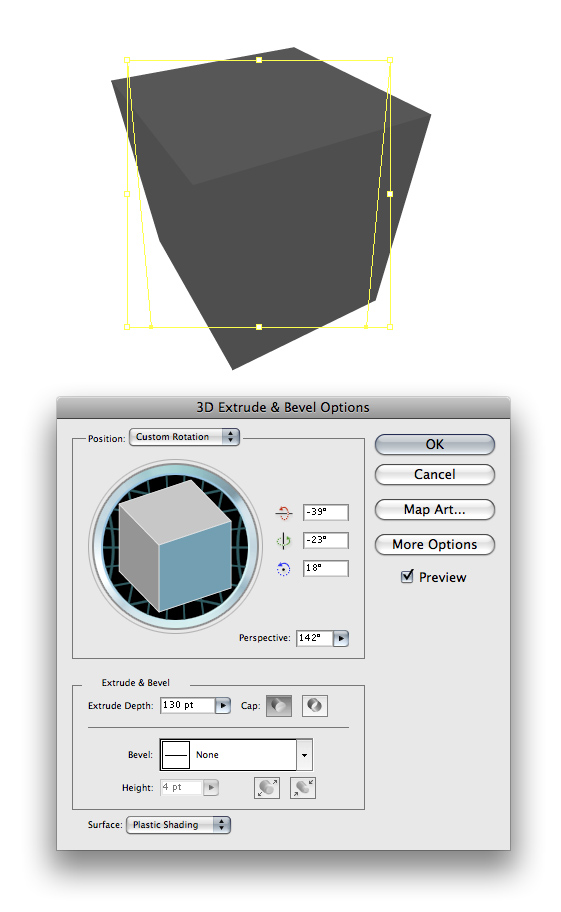Viewport: 561px width, 912px height.
Task: Open the Perspective angle slider arrow
Action: coord(341,638)
